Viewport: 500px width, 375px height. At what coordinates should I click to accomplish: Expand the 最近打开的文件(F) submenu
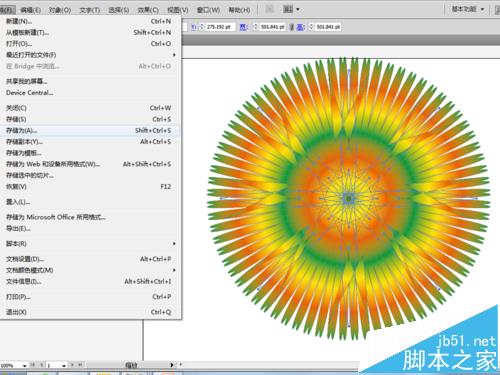[x=90, y=55]
